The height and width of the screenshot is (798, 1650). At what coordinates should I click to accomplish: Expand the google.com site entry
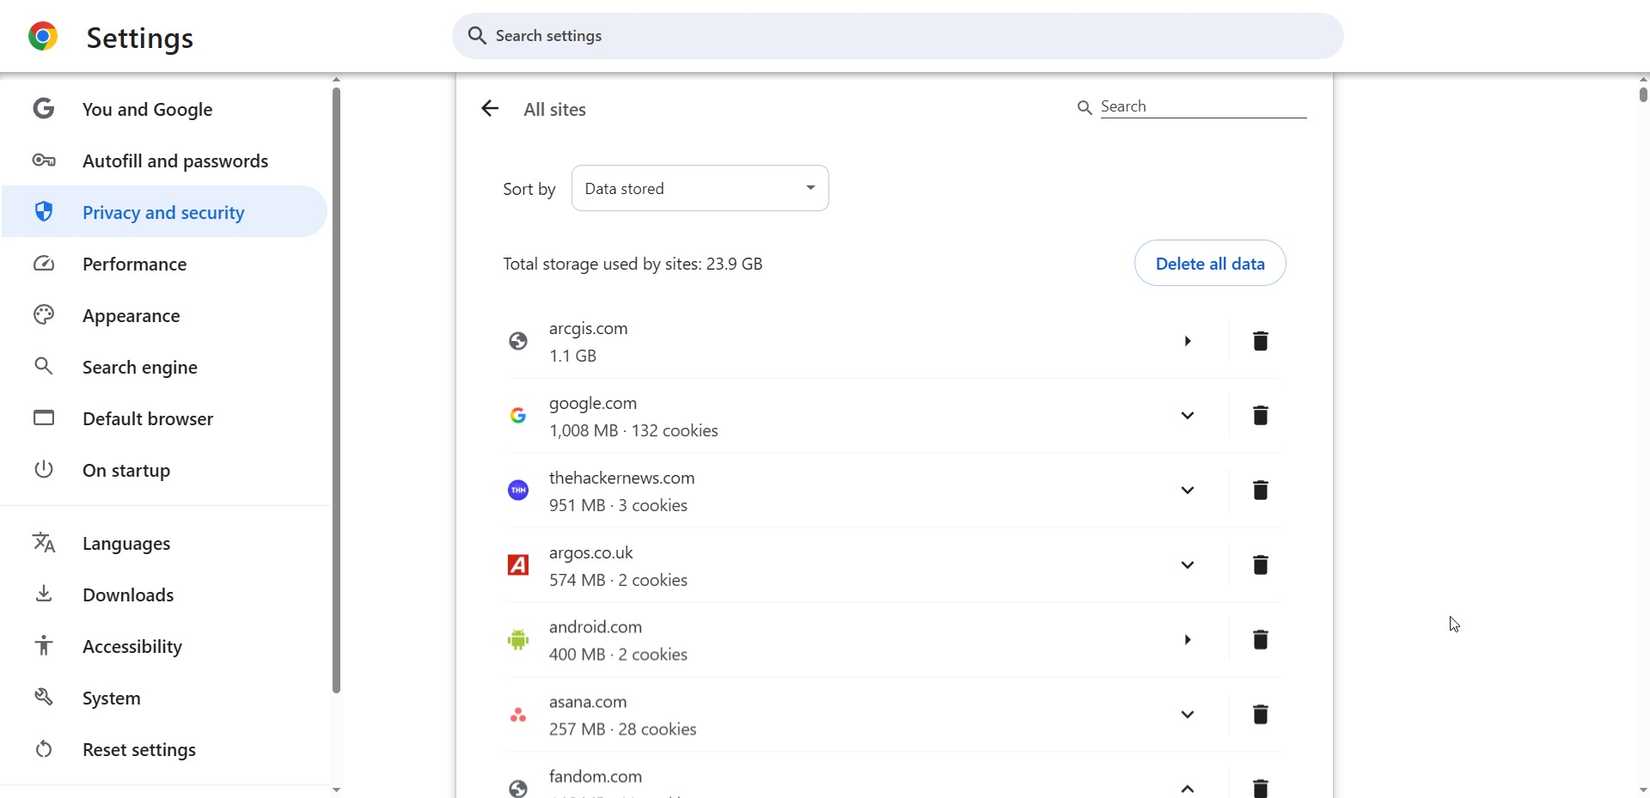1187,416
